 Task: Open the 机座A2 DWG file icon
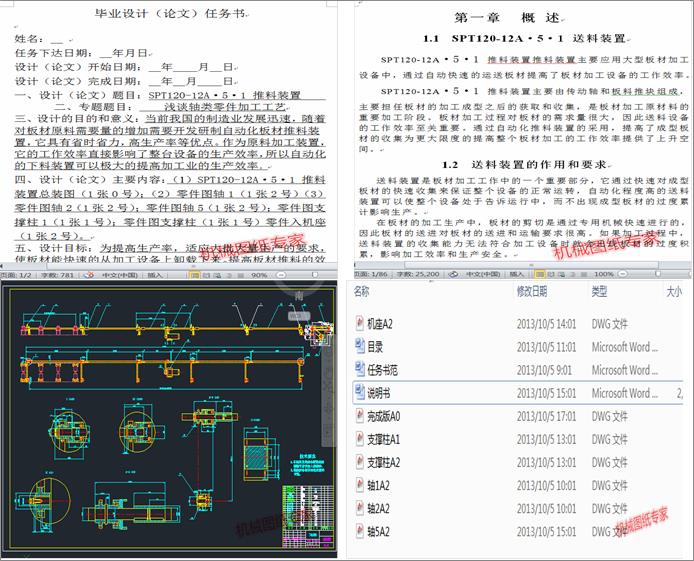click(359, 323)
